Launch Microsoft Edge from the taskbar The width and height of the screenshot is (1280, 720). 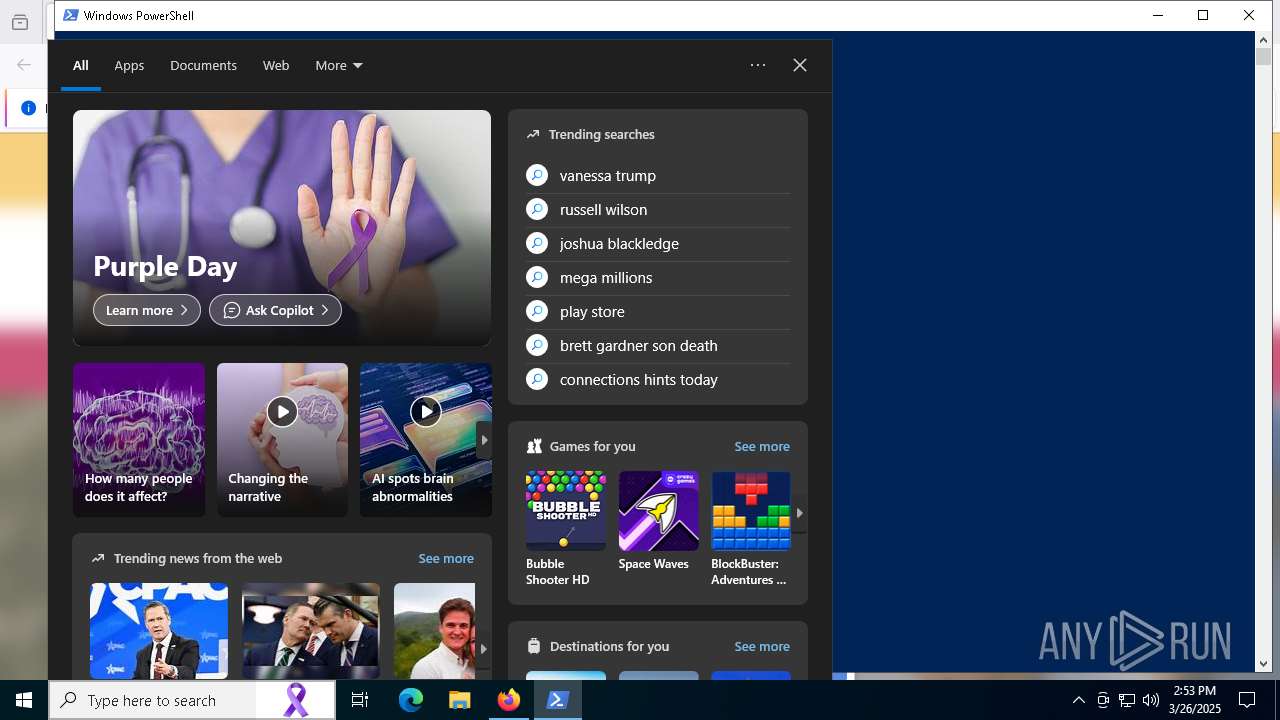tap(411, 700)
